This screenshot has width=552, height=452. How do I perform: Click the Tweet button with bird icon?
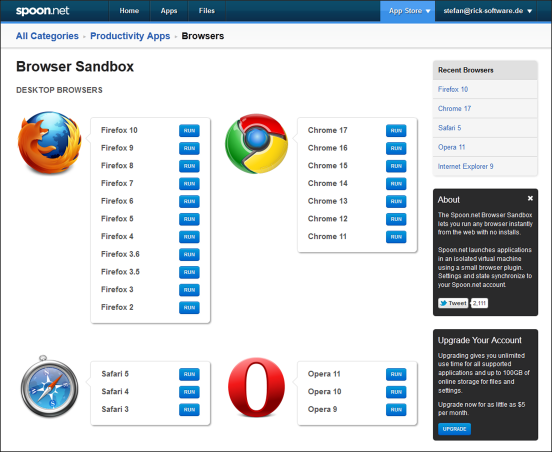[453, 303]
